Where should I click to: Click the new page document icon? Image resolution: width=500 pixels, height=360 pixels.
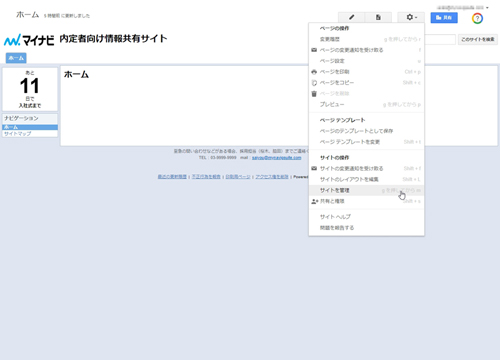[378, 17]
